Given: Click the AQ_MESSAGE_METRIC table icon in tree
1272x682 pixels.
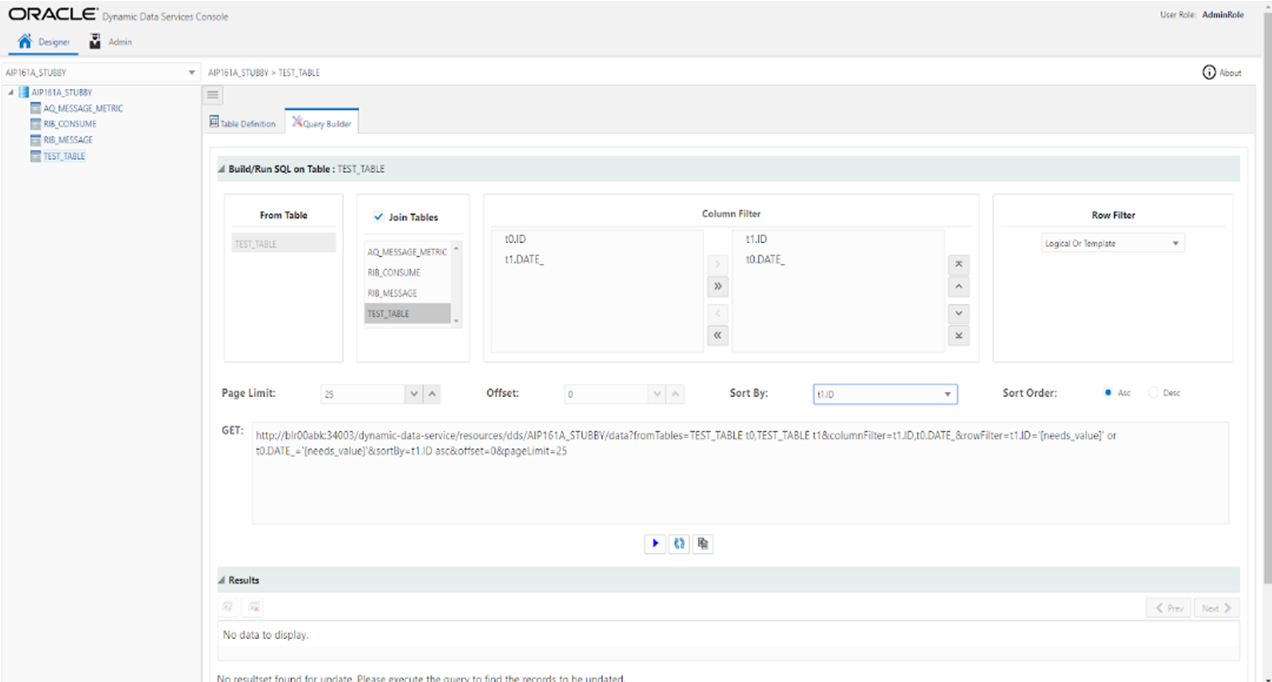Looking at the screenshot, I should pos(36,108).
